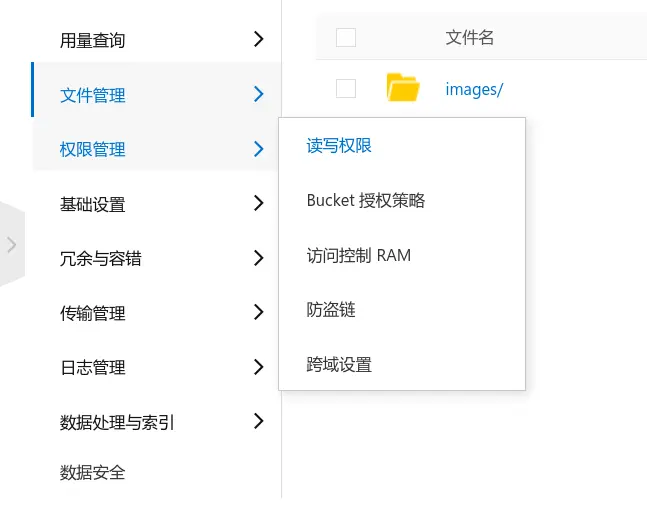647x517 pixels.
Task: Expand the 数据处理与索引 chevron
Action: point(258,421)
